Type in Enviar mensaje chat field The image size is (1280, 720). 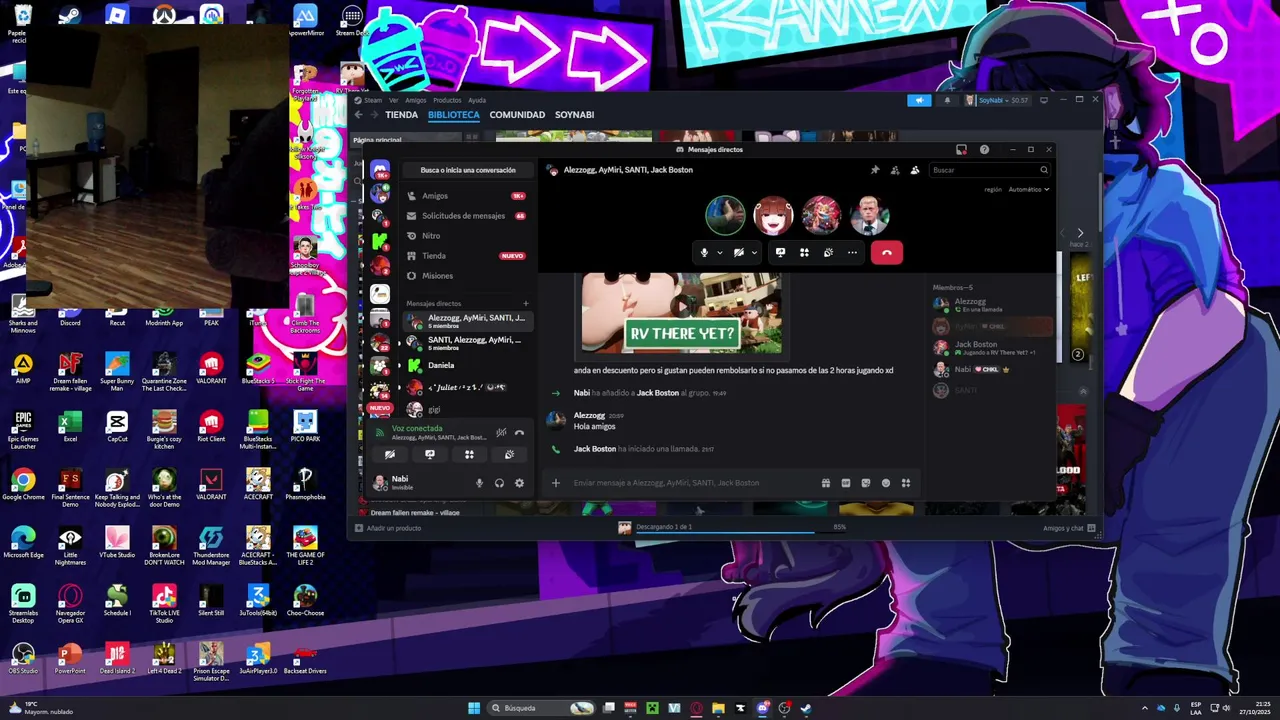pyautogui.click(x=690, y=483)
